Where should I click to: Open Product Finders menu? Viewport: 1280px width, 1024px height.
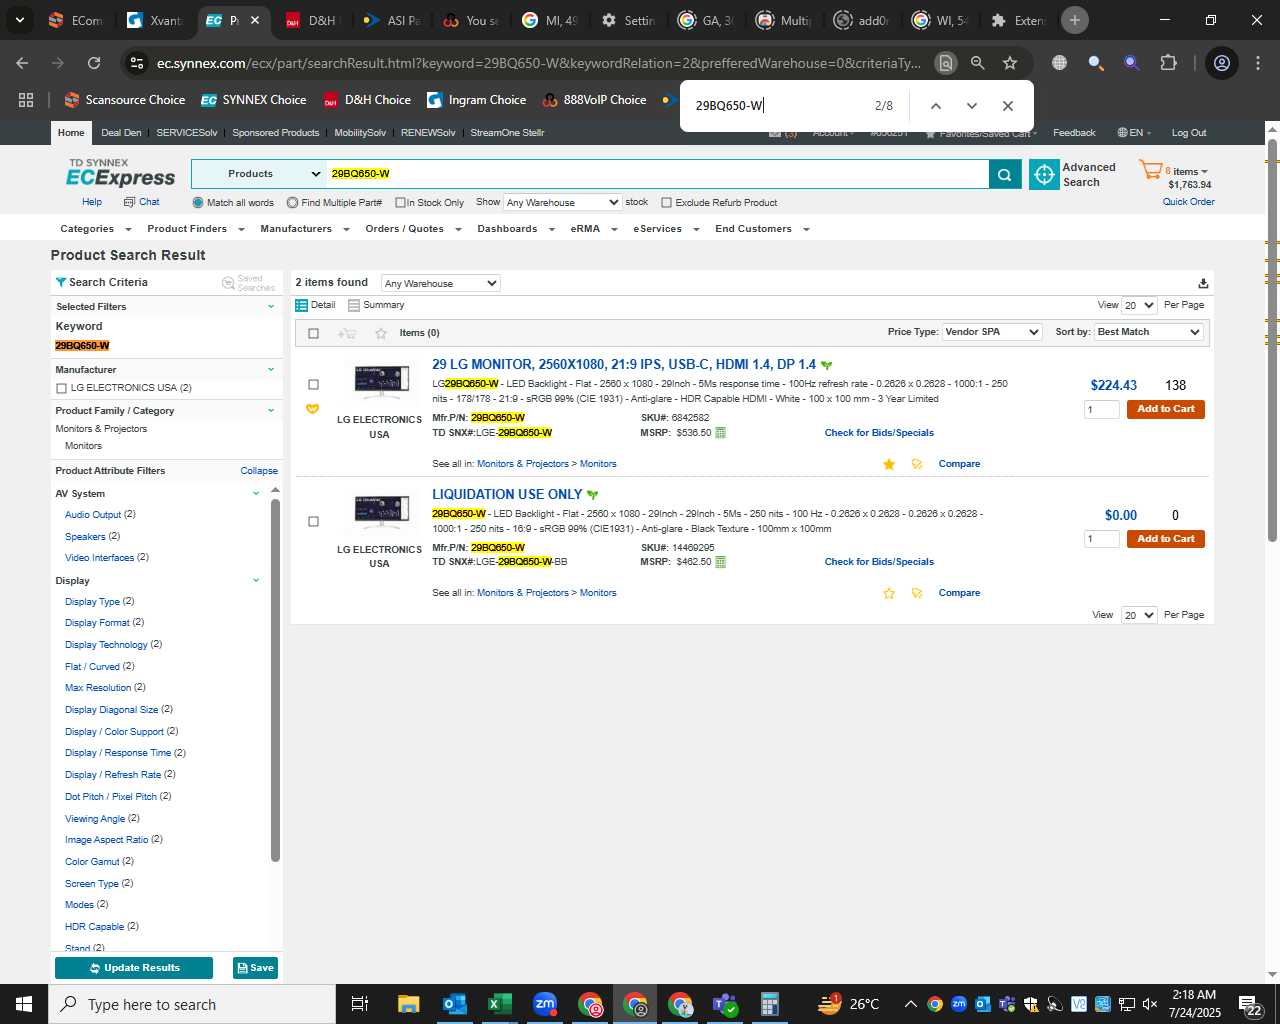pos(195,229)
